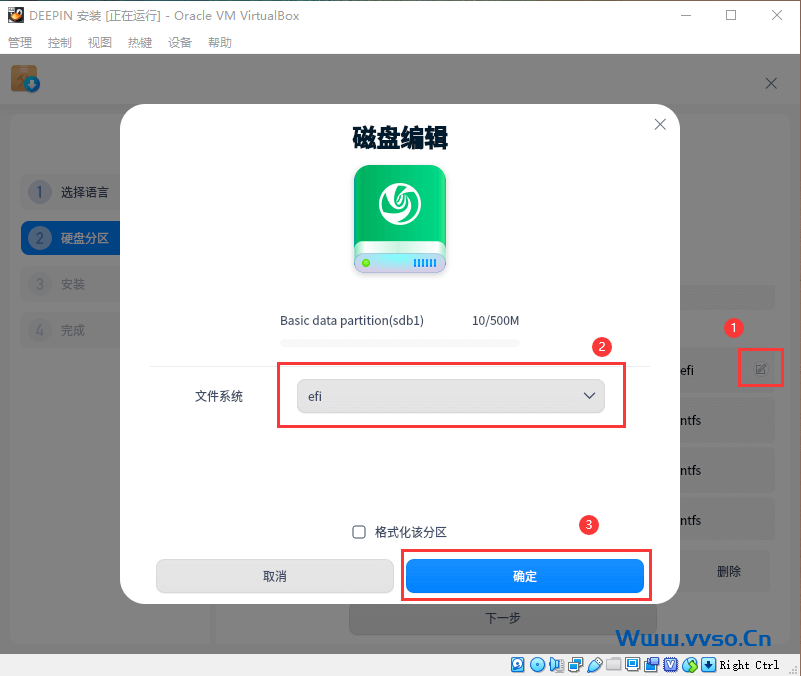The width and height of the screenshot is (801, 676).
Task: Click the audio speaker status icon
Action: 556,664
